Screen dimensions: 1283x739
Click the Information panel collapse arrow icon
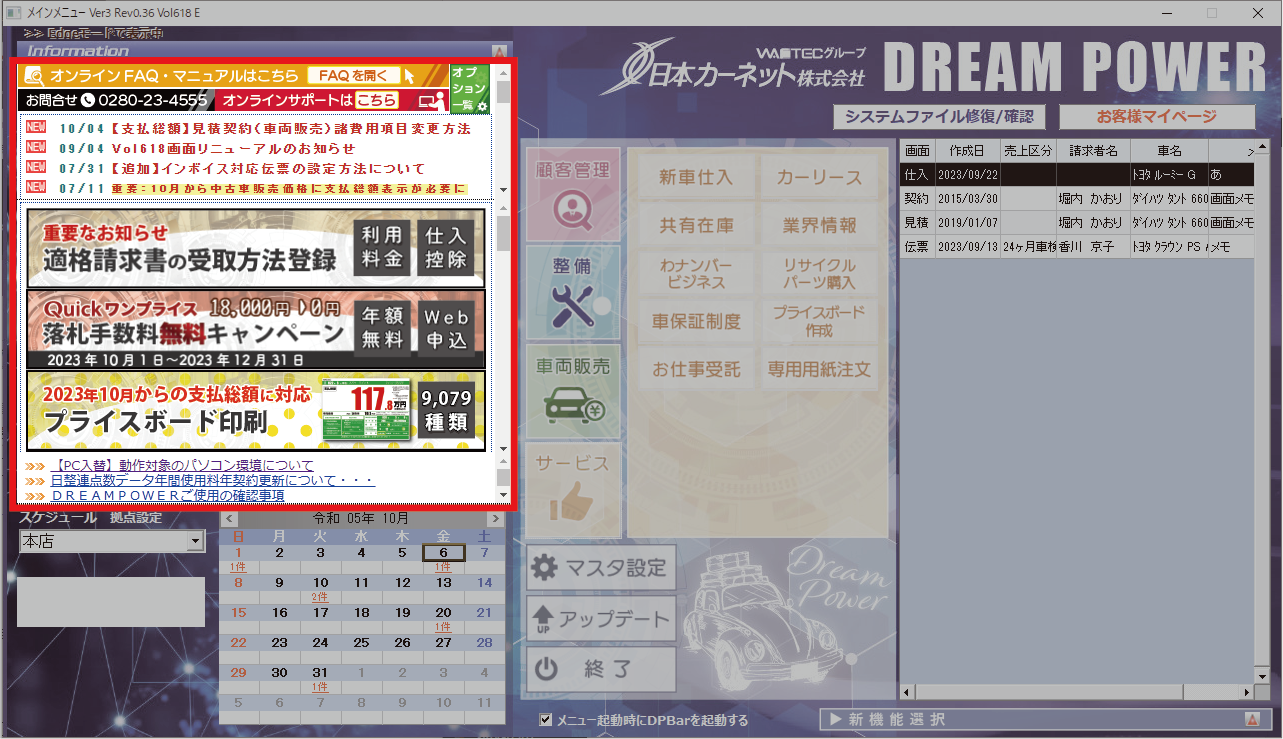(x=498, y=50)
